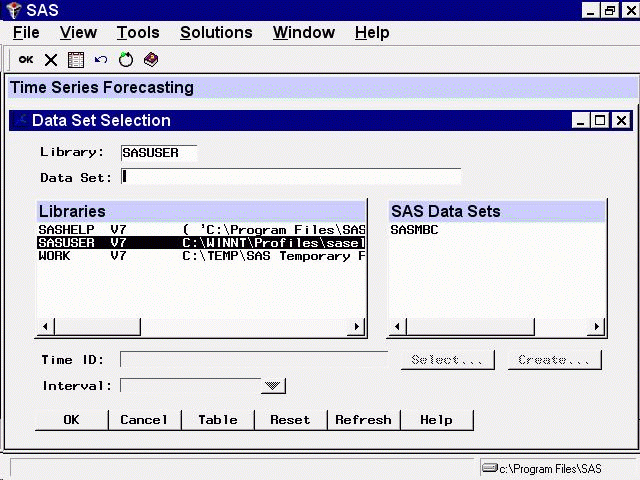Click the drive icon in status bar
The image size is (640, 480).
point(490,467)
